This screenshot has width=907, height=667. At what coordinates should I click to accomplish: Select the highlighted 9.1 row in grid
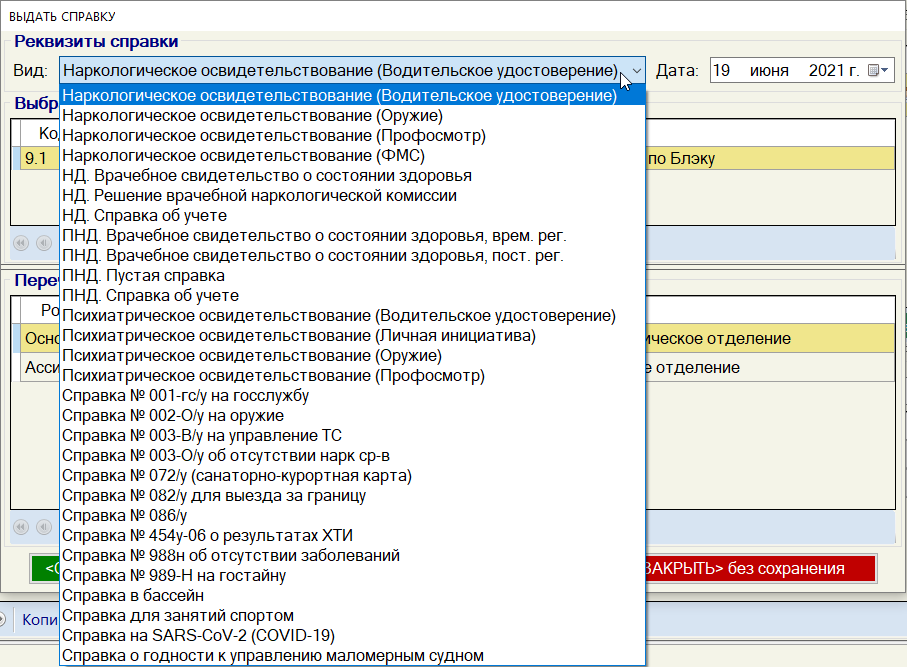coord(35,159)
